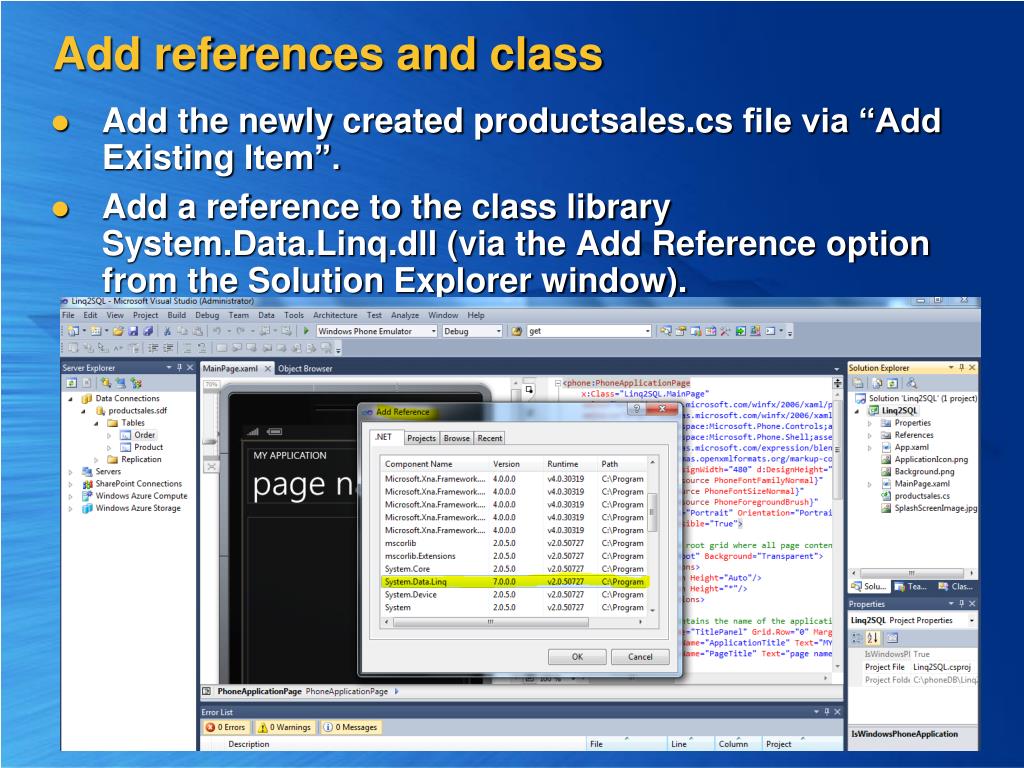Switch to Browse tab in Add Reference

click(x=456, y=438)
